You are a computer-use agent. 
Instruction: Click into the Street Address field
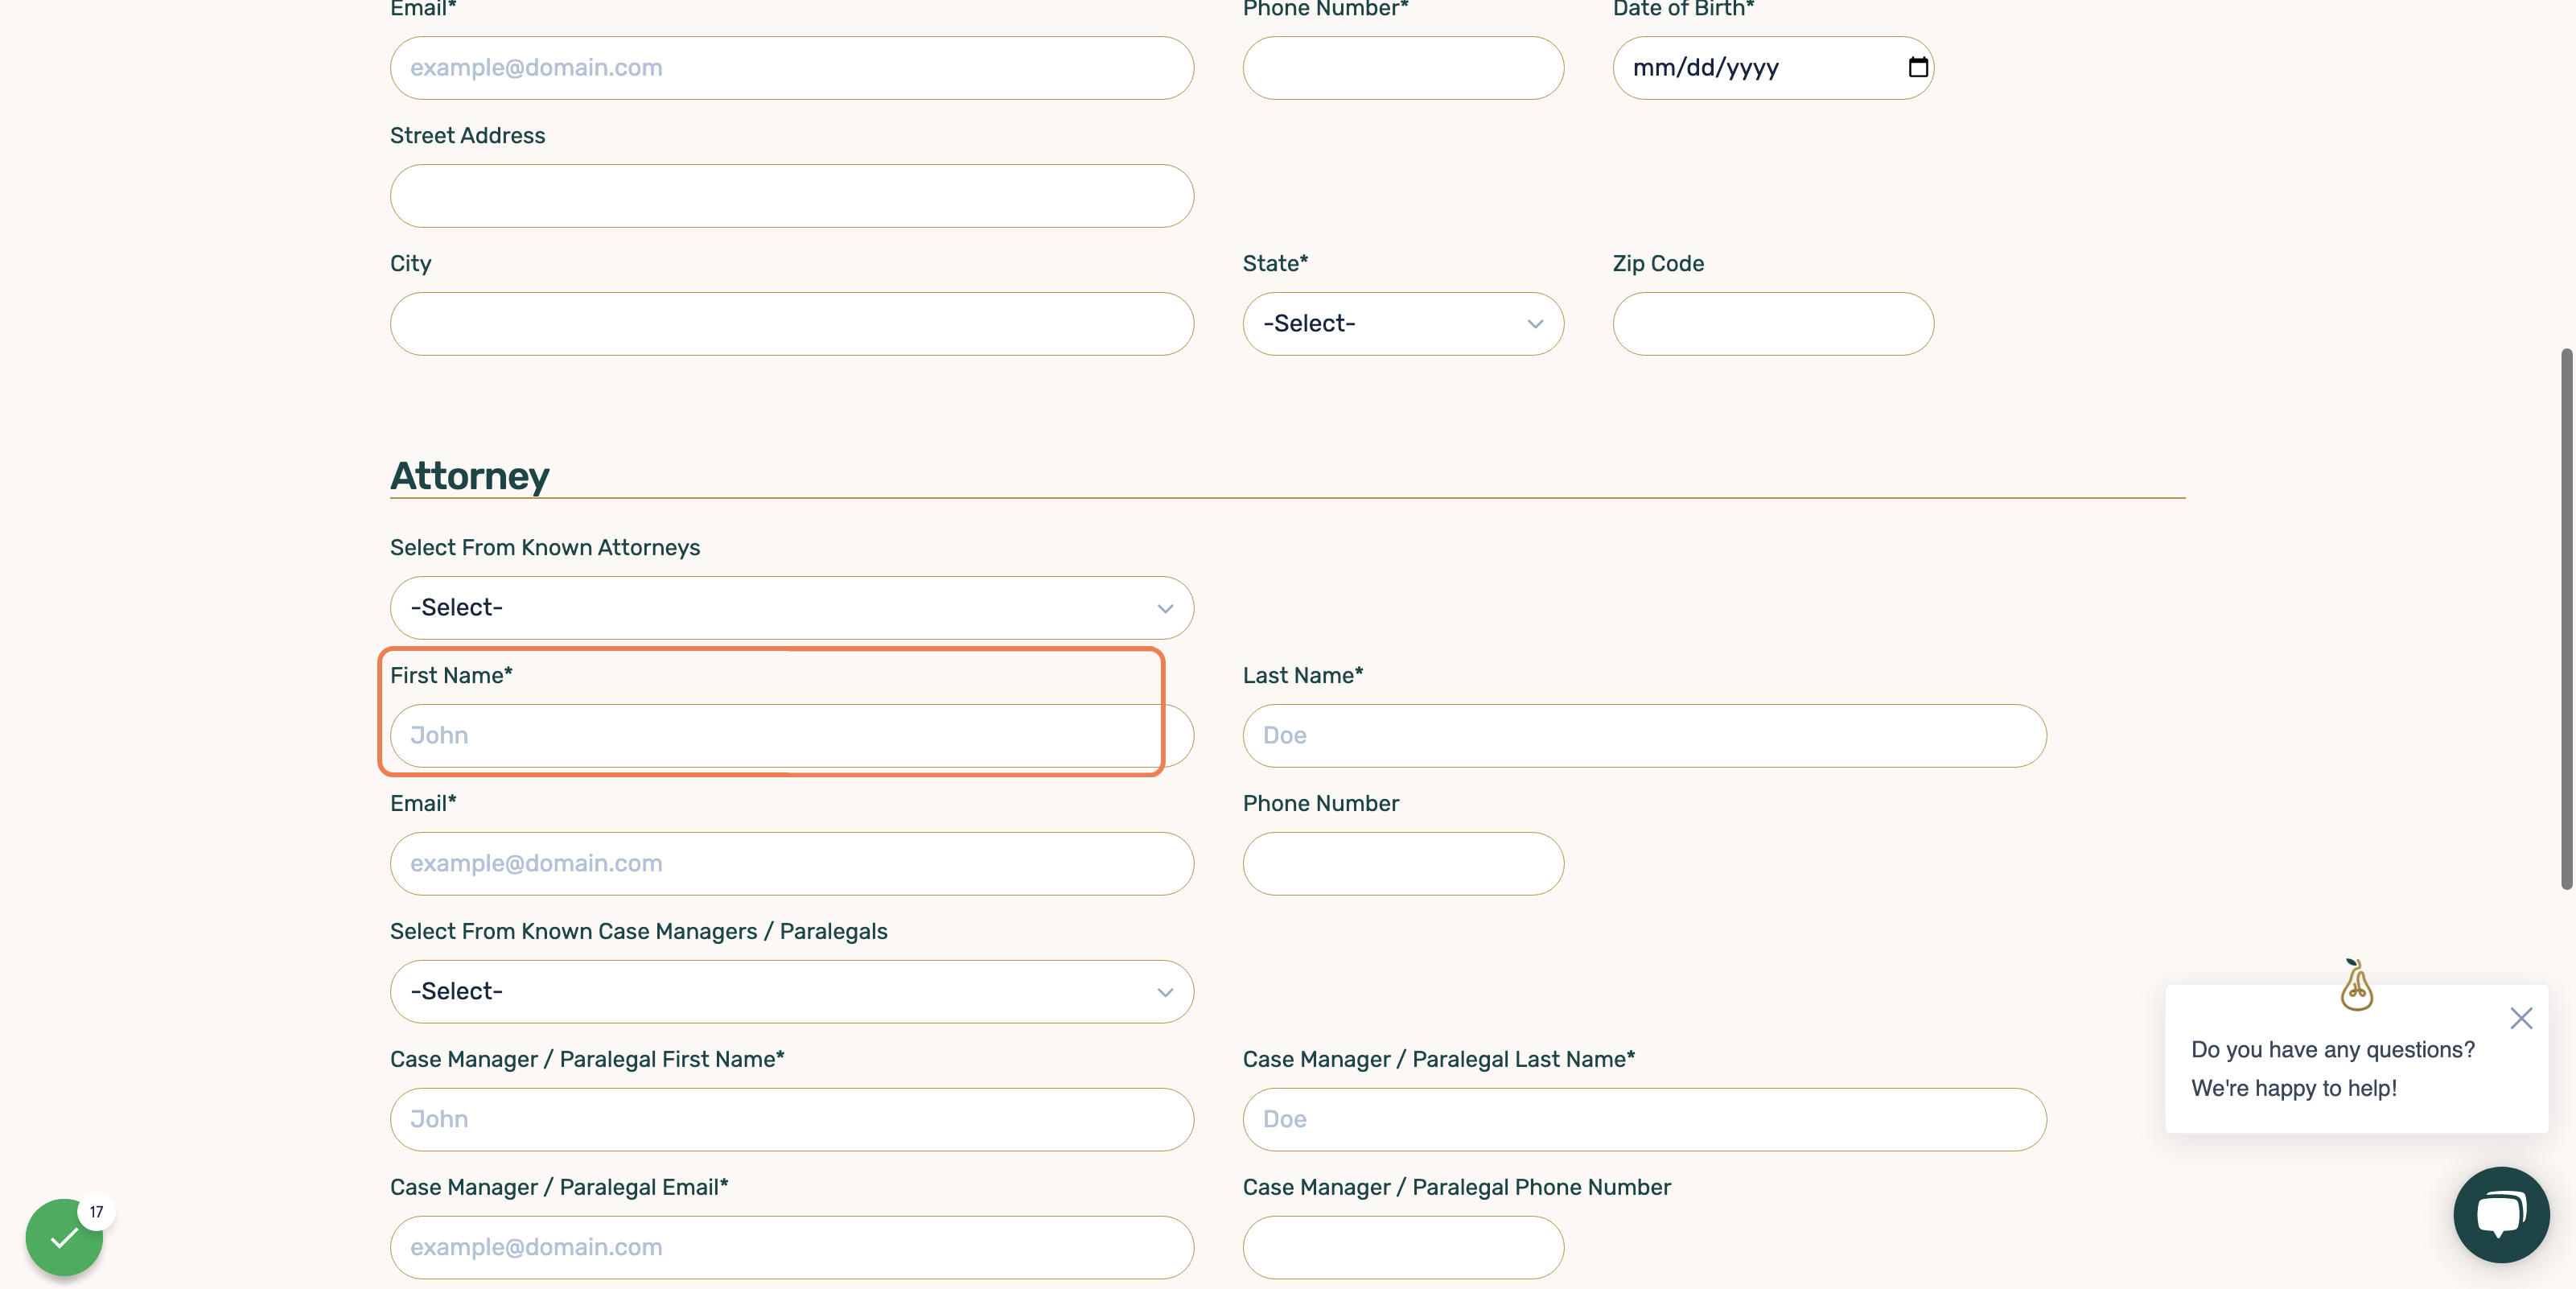click(792, 195)
